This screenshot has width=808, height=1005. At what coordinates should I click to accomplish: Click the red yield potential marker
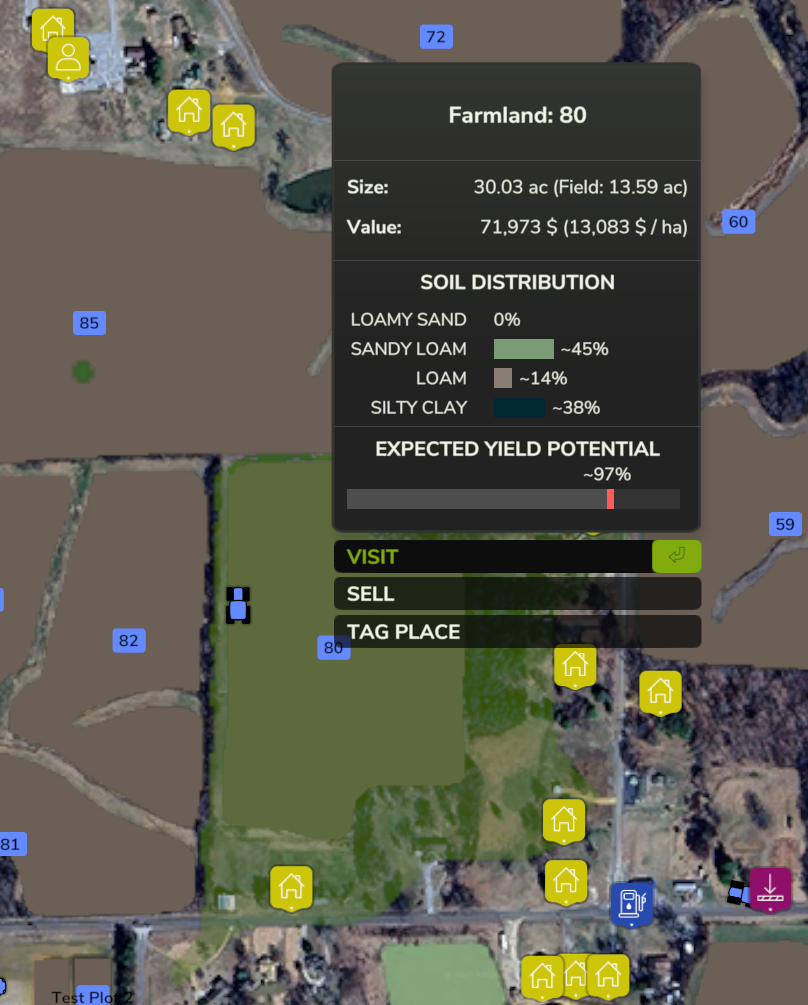610,499
